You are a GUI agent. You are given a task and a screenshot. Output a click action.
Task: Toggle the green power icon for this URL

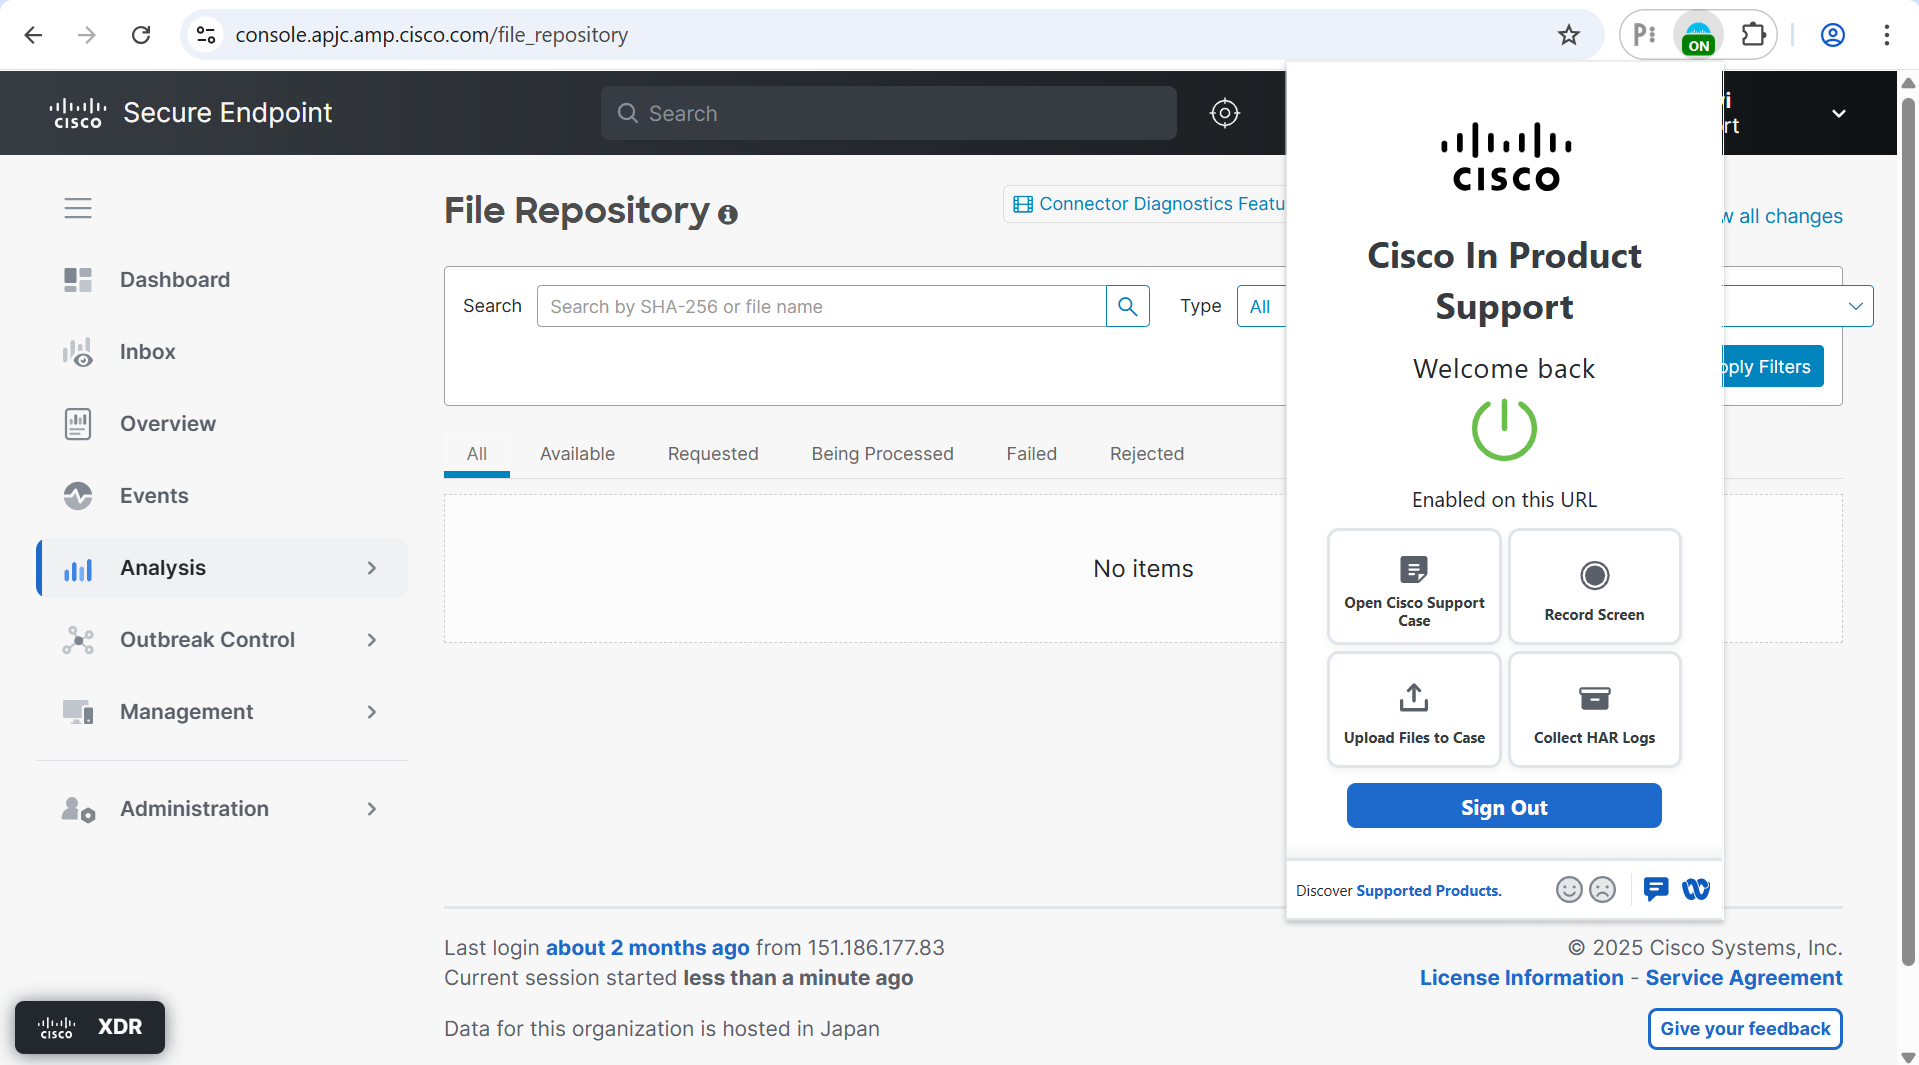[x=1503, y=429]
